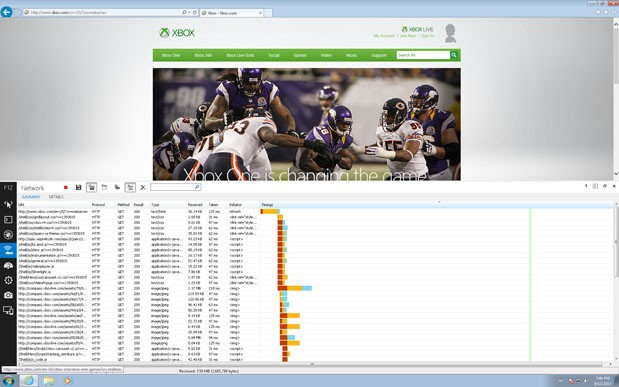Image resolution: width=619 pixels, height=387 pixels.
Task: Switch to the DETAILS tab
Action: point(56,197)
